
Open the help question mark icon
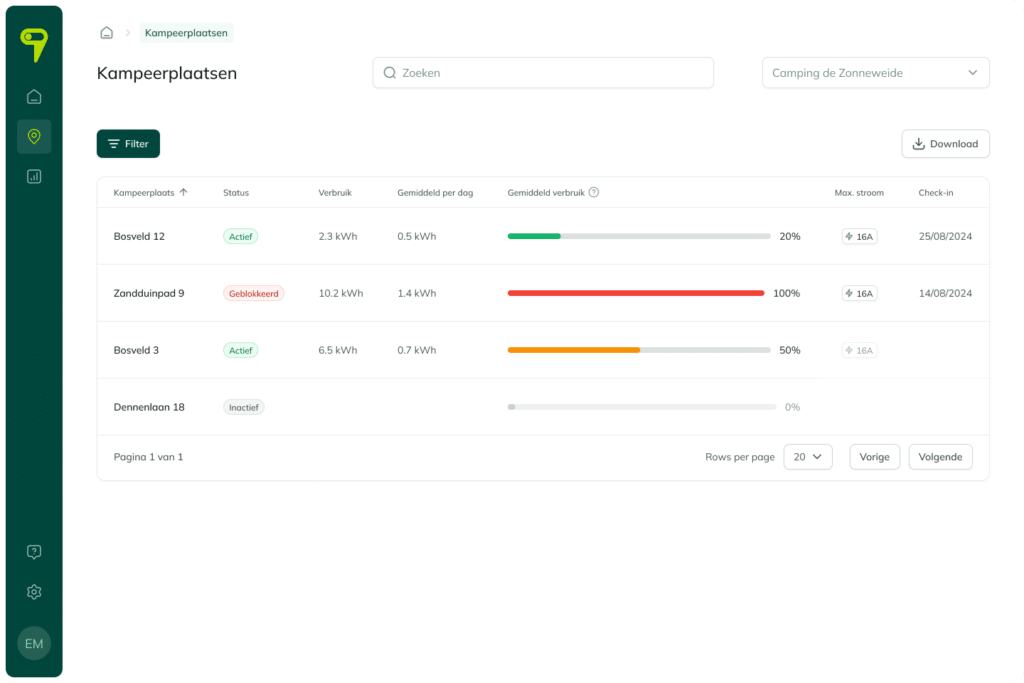tap(34, 552)
